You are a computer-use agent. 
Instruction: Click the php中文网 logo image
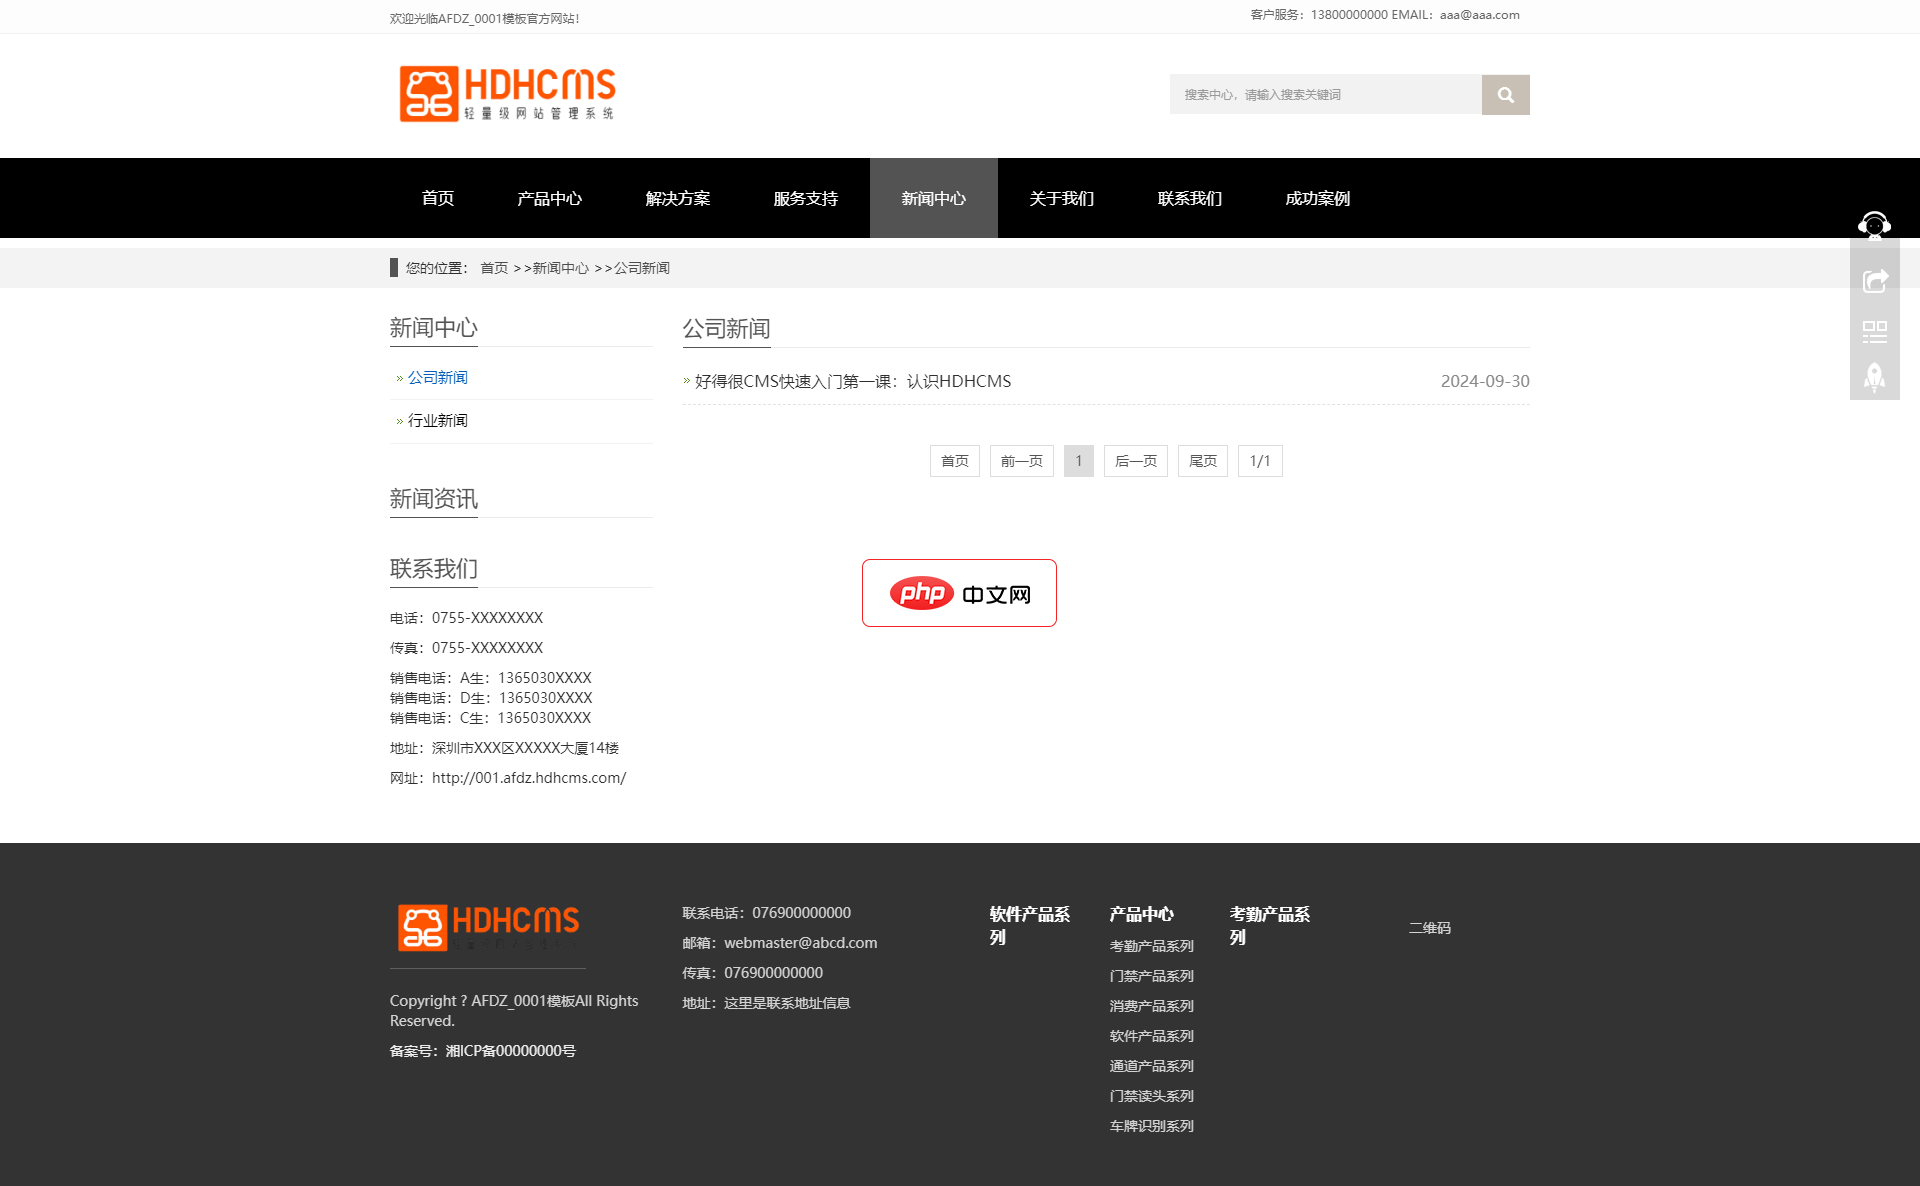click(958, 592)
